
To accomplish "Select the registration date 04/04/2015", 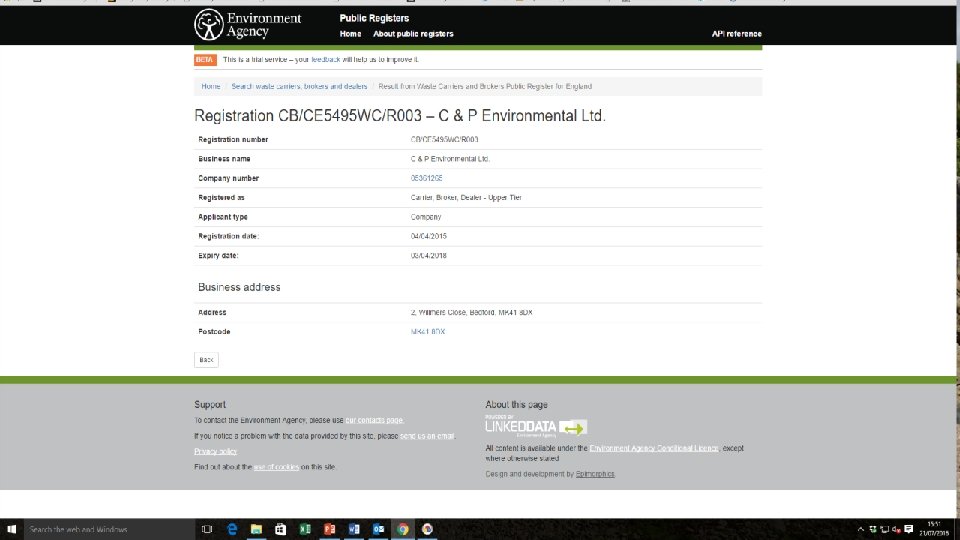I will (x=429, y=236).
